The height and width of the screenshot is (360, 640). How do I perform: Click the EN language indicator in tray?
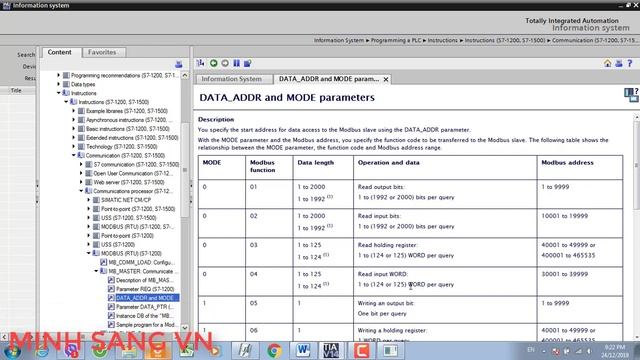pos(531,350)
